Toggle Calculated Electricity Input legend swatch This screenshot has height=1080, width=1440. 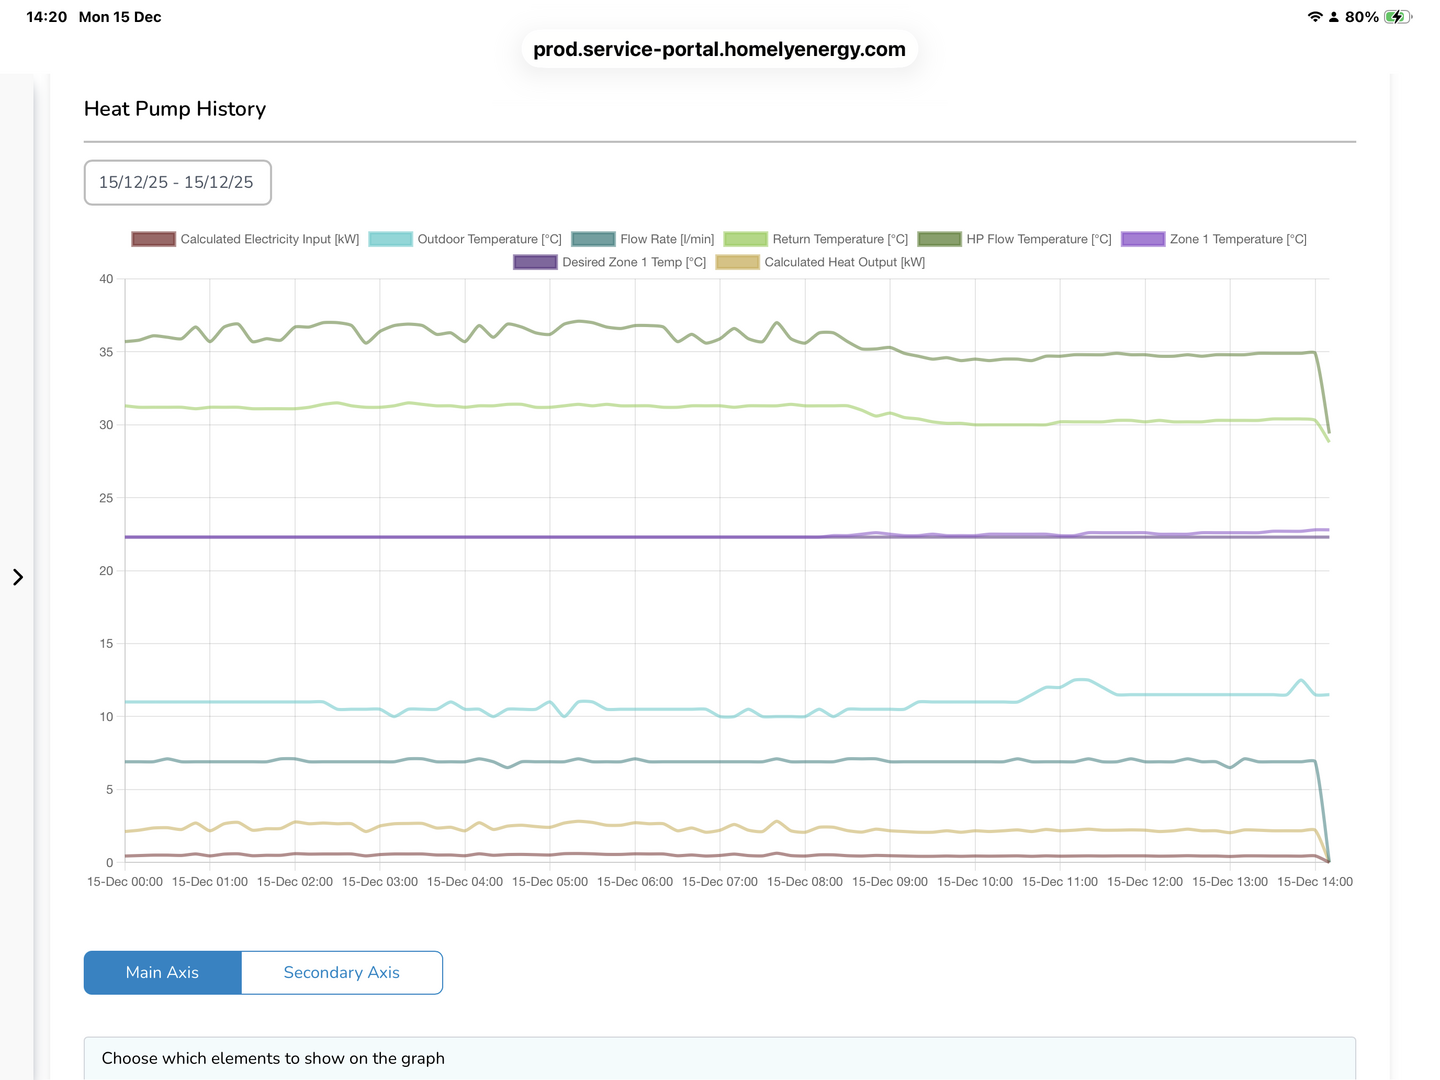154,239
